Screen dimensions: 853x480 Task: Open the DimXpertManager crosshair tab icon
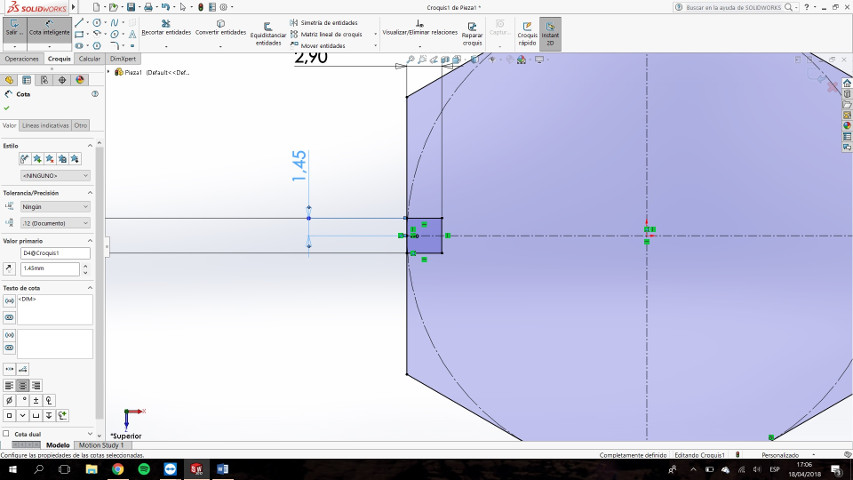(x=62, y=80)
